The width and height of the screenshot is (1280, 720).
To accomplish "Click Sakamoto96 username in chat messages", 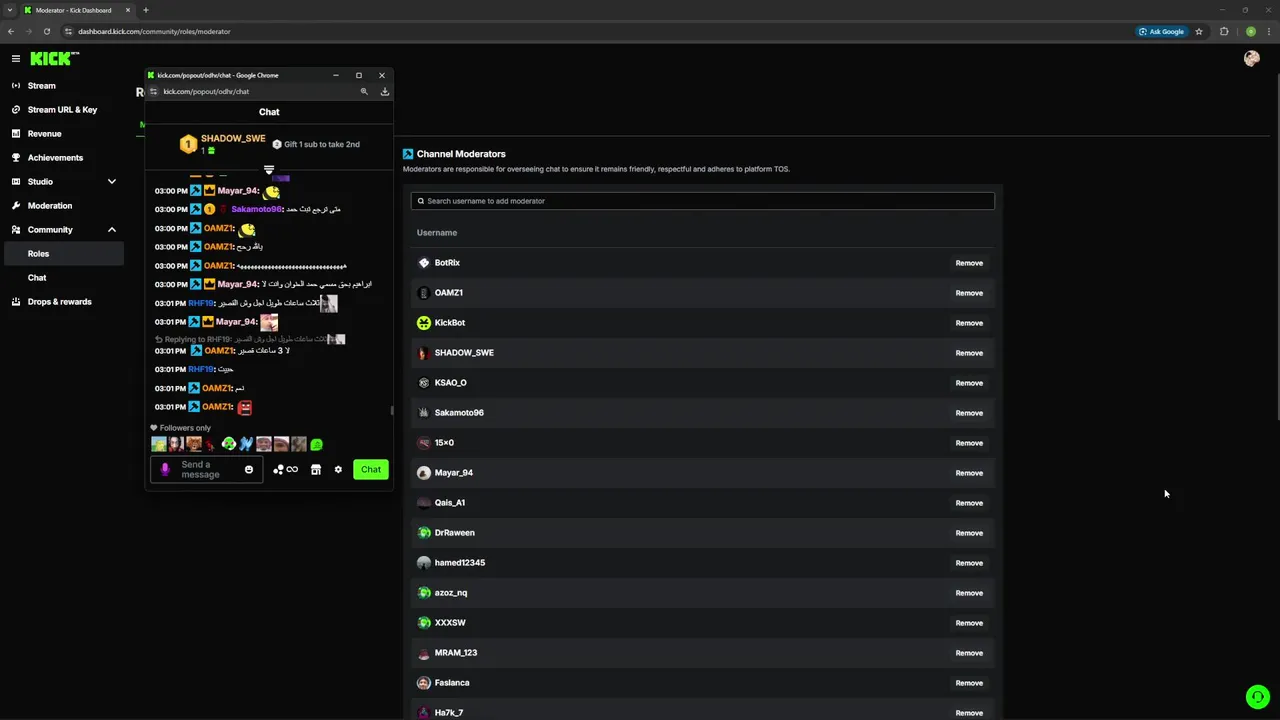I will click(256, 209).
